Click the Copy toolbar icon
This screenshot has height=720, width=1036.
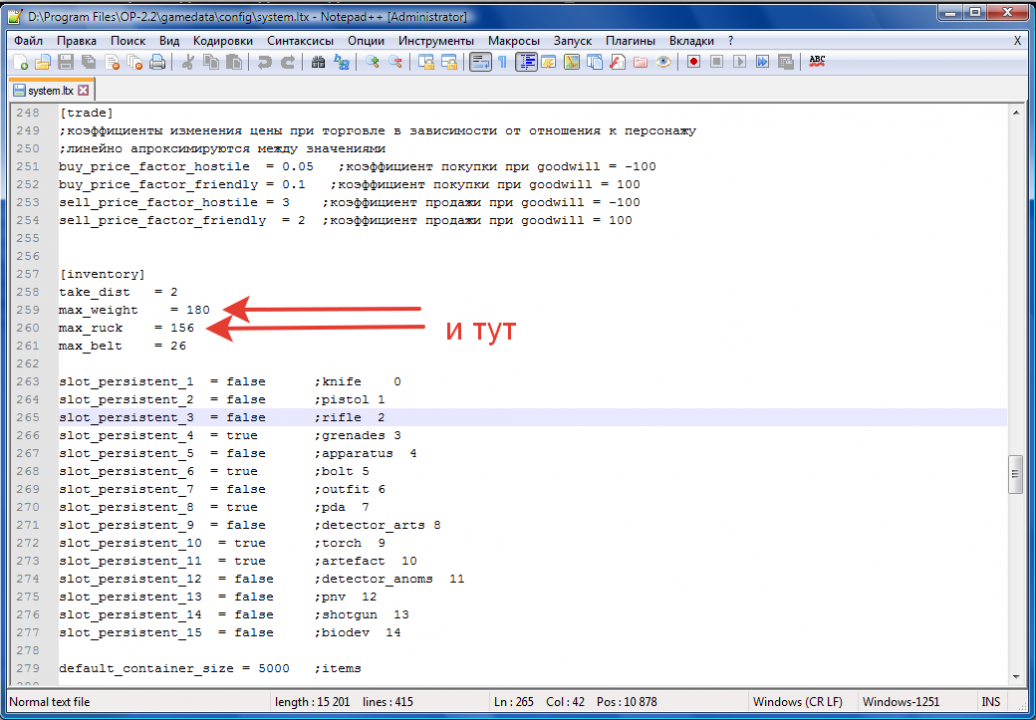(x=211, y=63)
